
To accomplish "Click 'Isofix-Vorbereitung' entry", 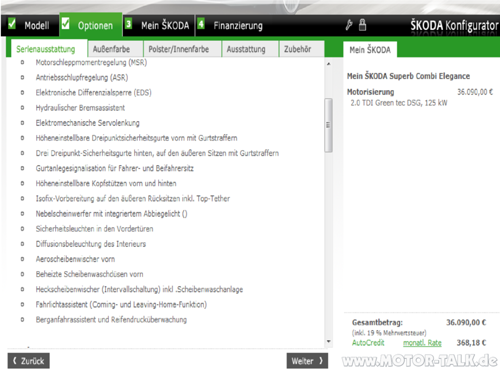I will 133,198.
